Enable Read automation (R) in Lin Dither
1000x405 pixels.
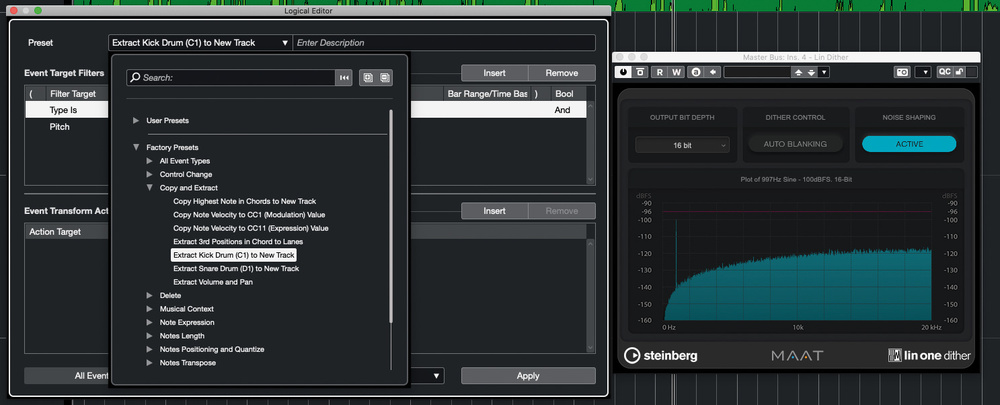click(660, 72)
